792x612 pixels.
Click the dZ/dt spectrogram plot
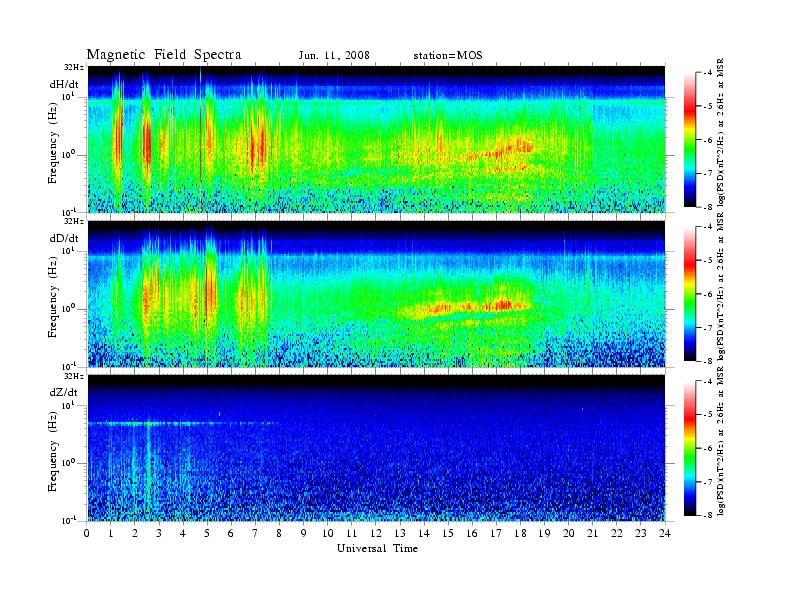[376, 448]
